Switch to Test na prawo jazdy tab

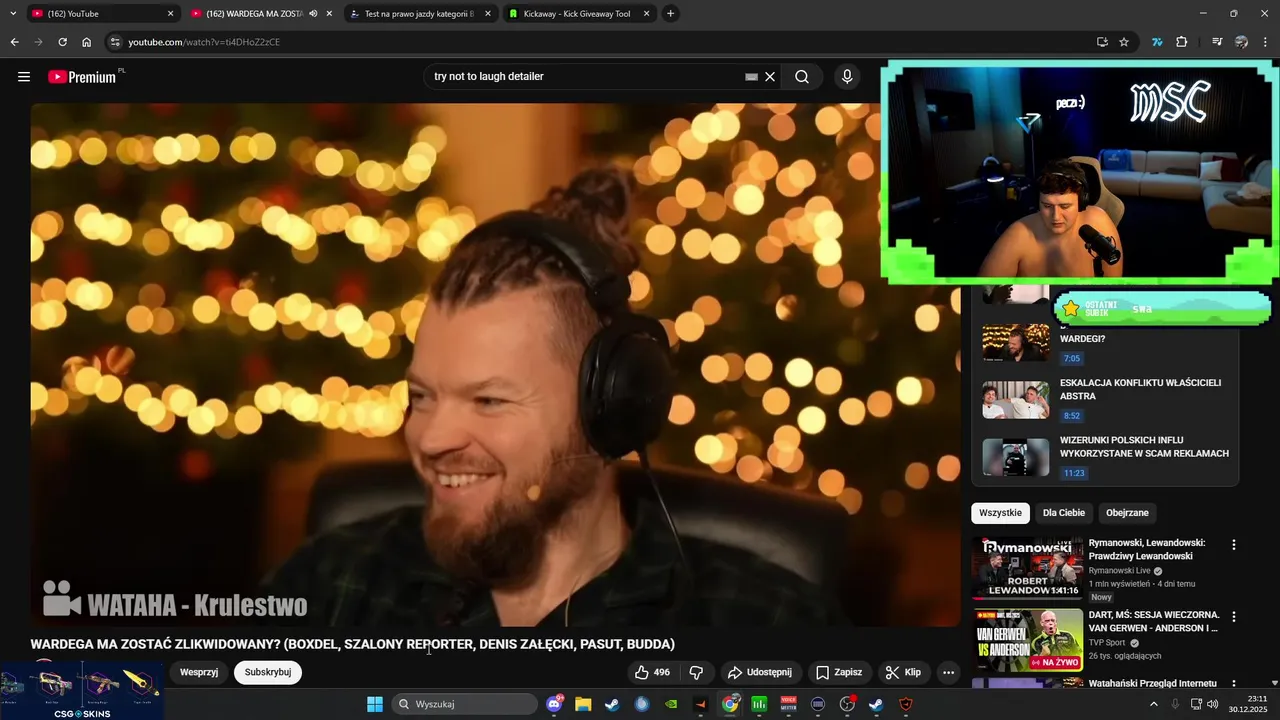tap(420, 14)
